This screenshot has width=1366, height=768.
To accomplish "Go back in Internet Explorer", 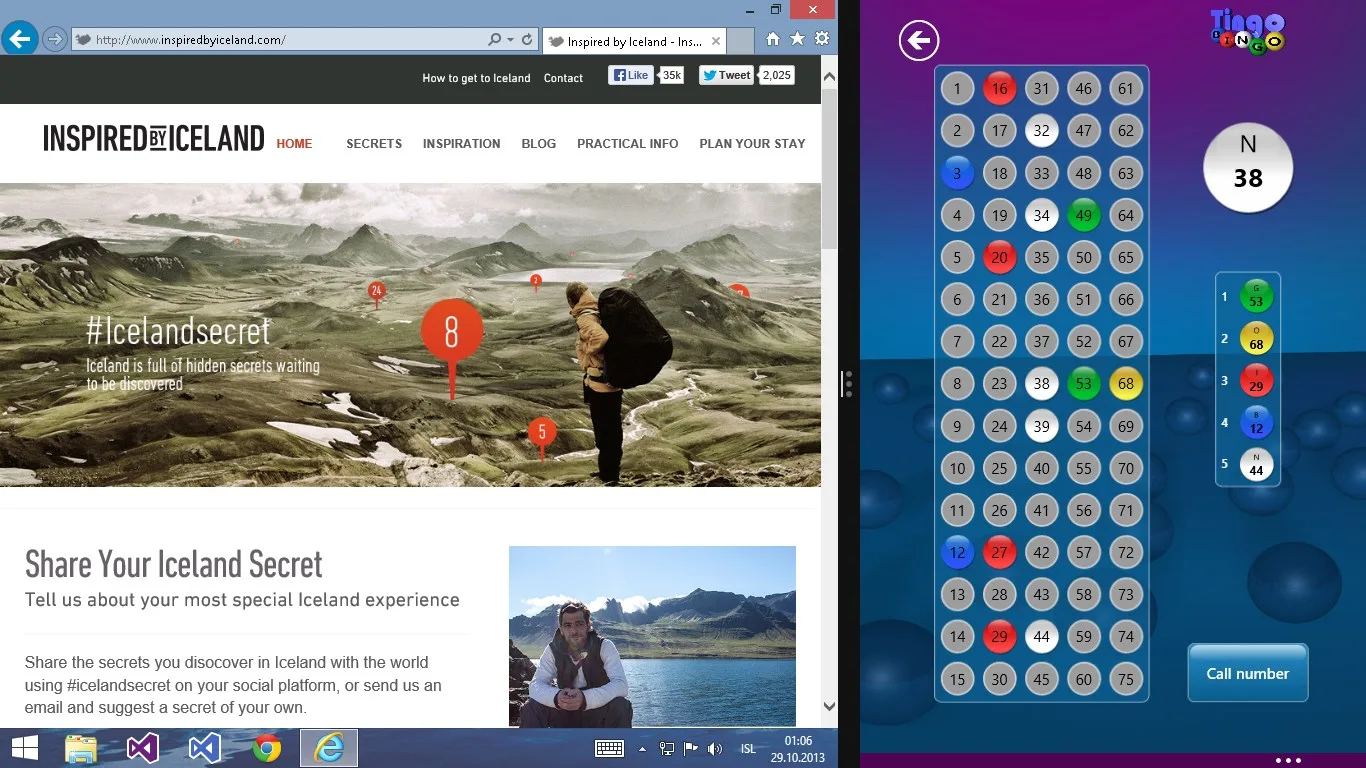I will tap(19, 39).
